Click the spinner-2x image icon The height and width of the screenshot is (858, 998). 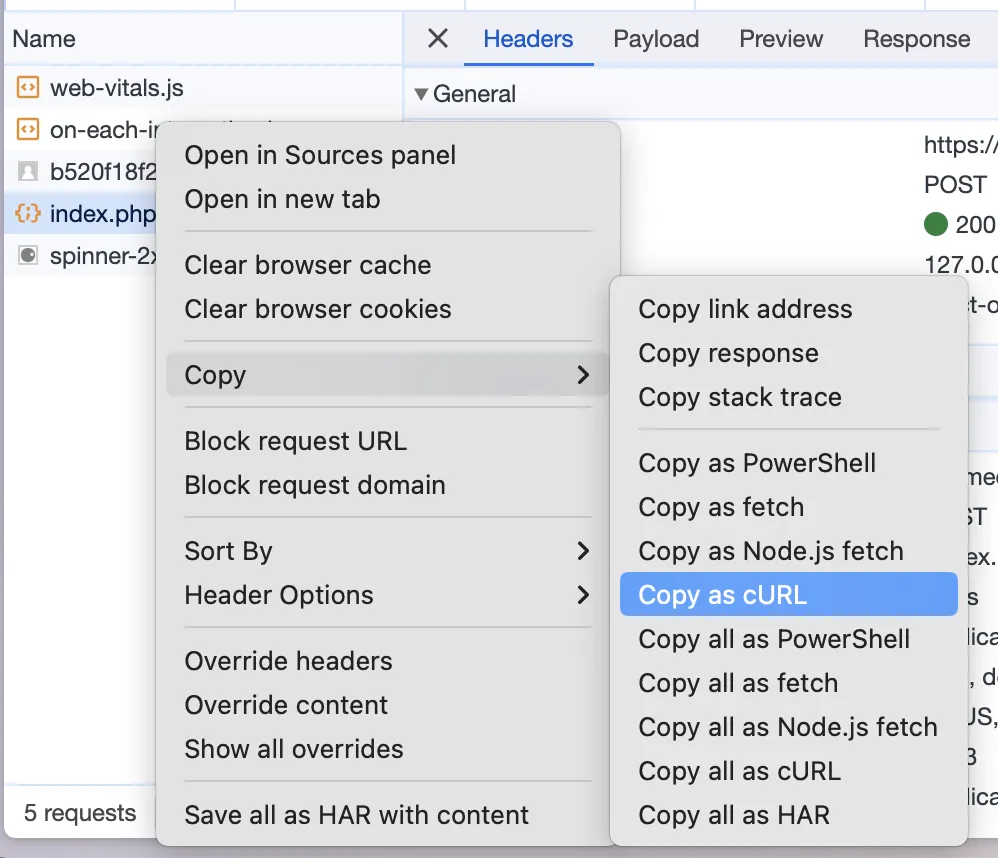click(x=28, y=256)
